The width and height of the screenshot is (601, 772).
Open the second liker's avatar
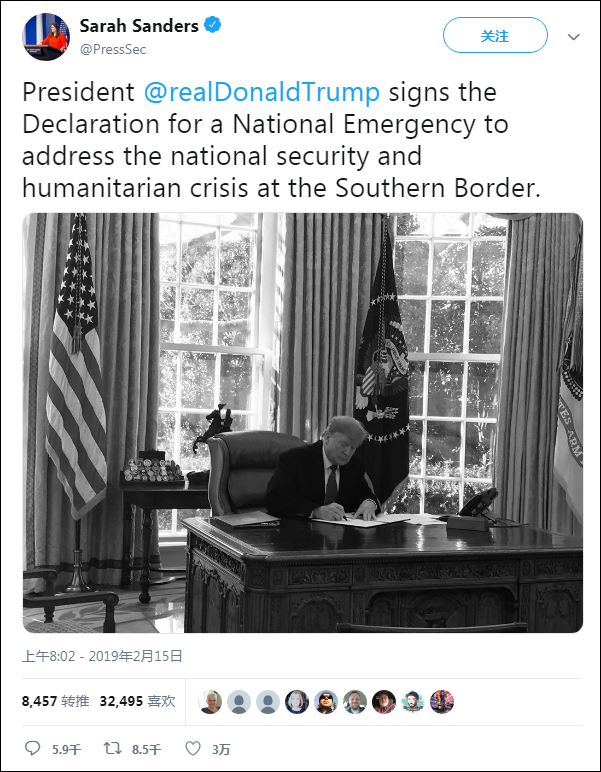pos(239,702)
